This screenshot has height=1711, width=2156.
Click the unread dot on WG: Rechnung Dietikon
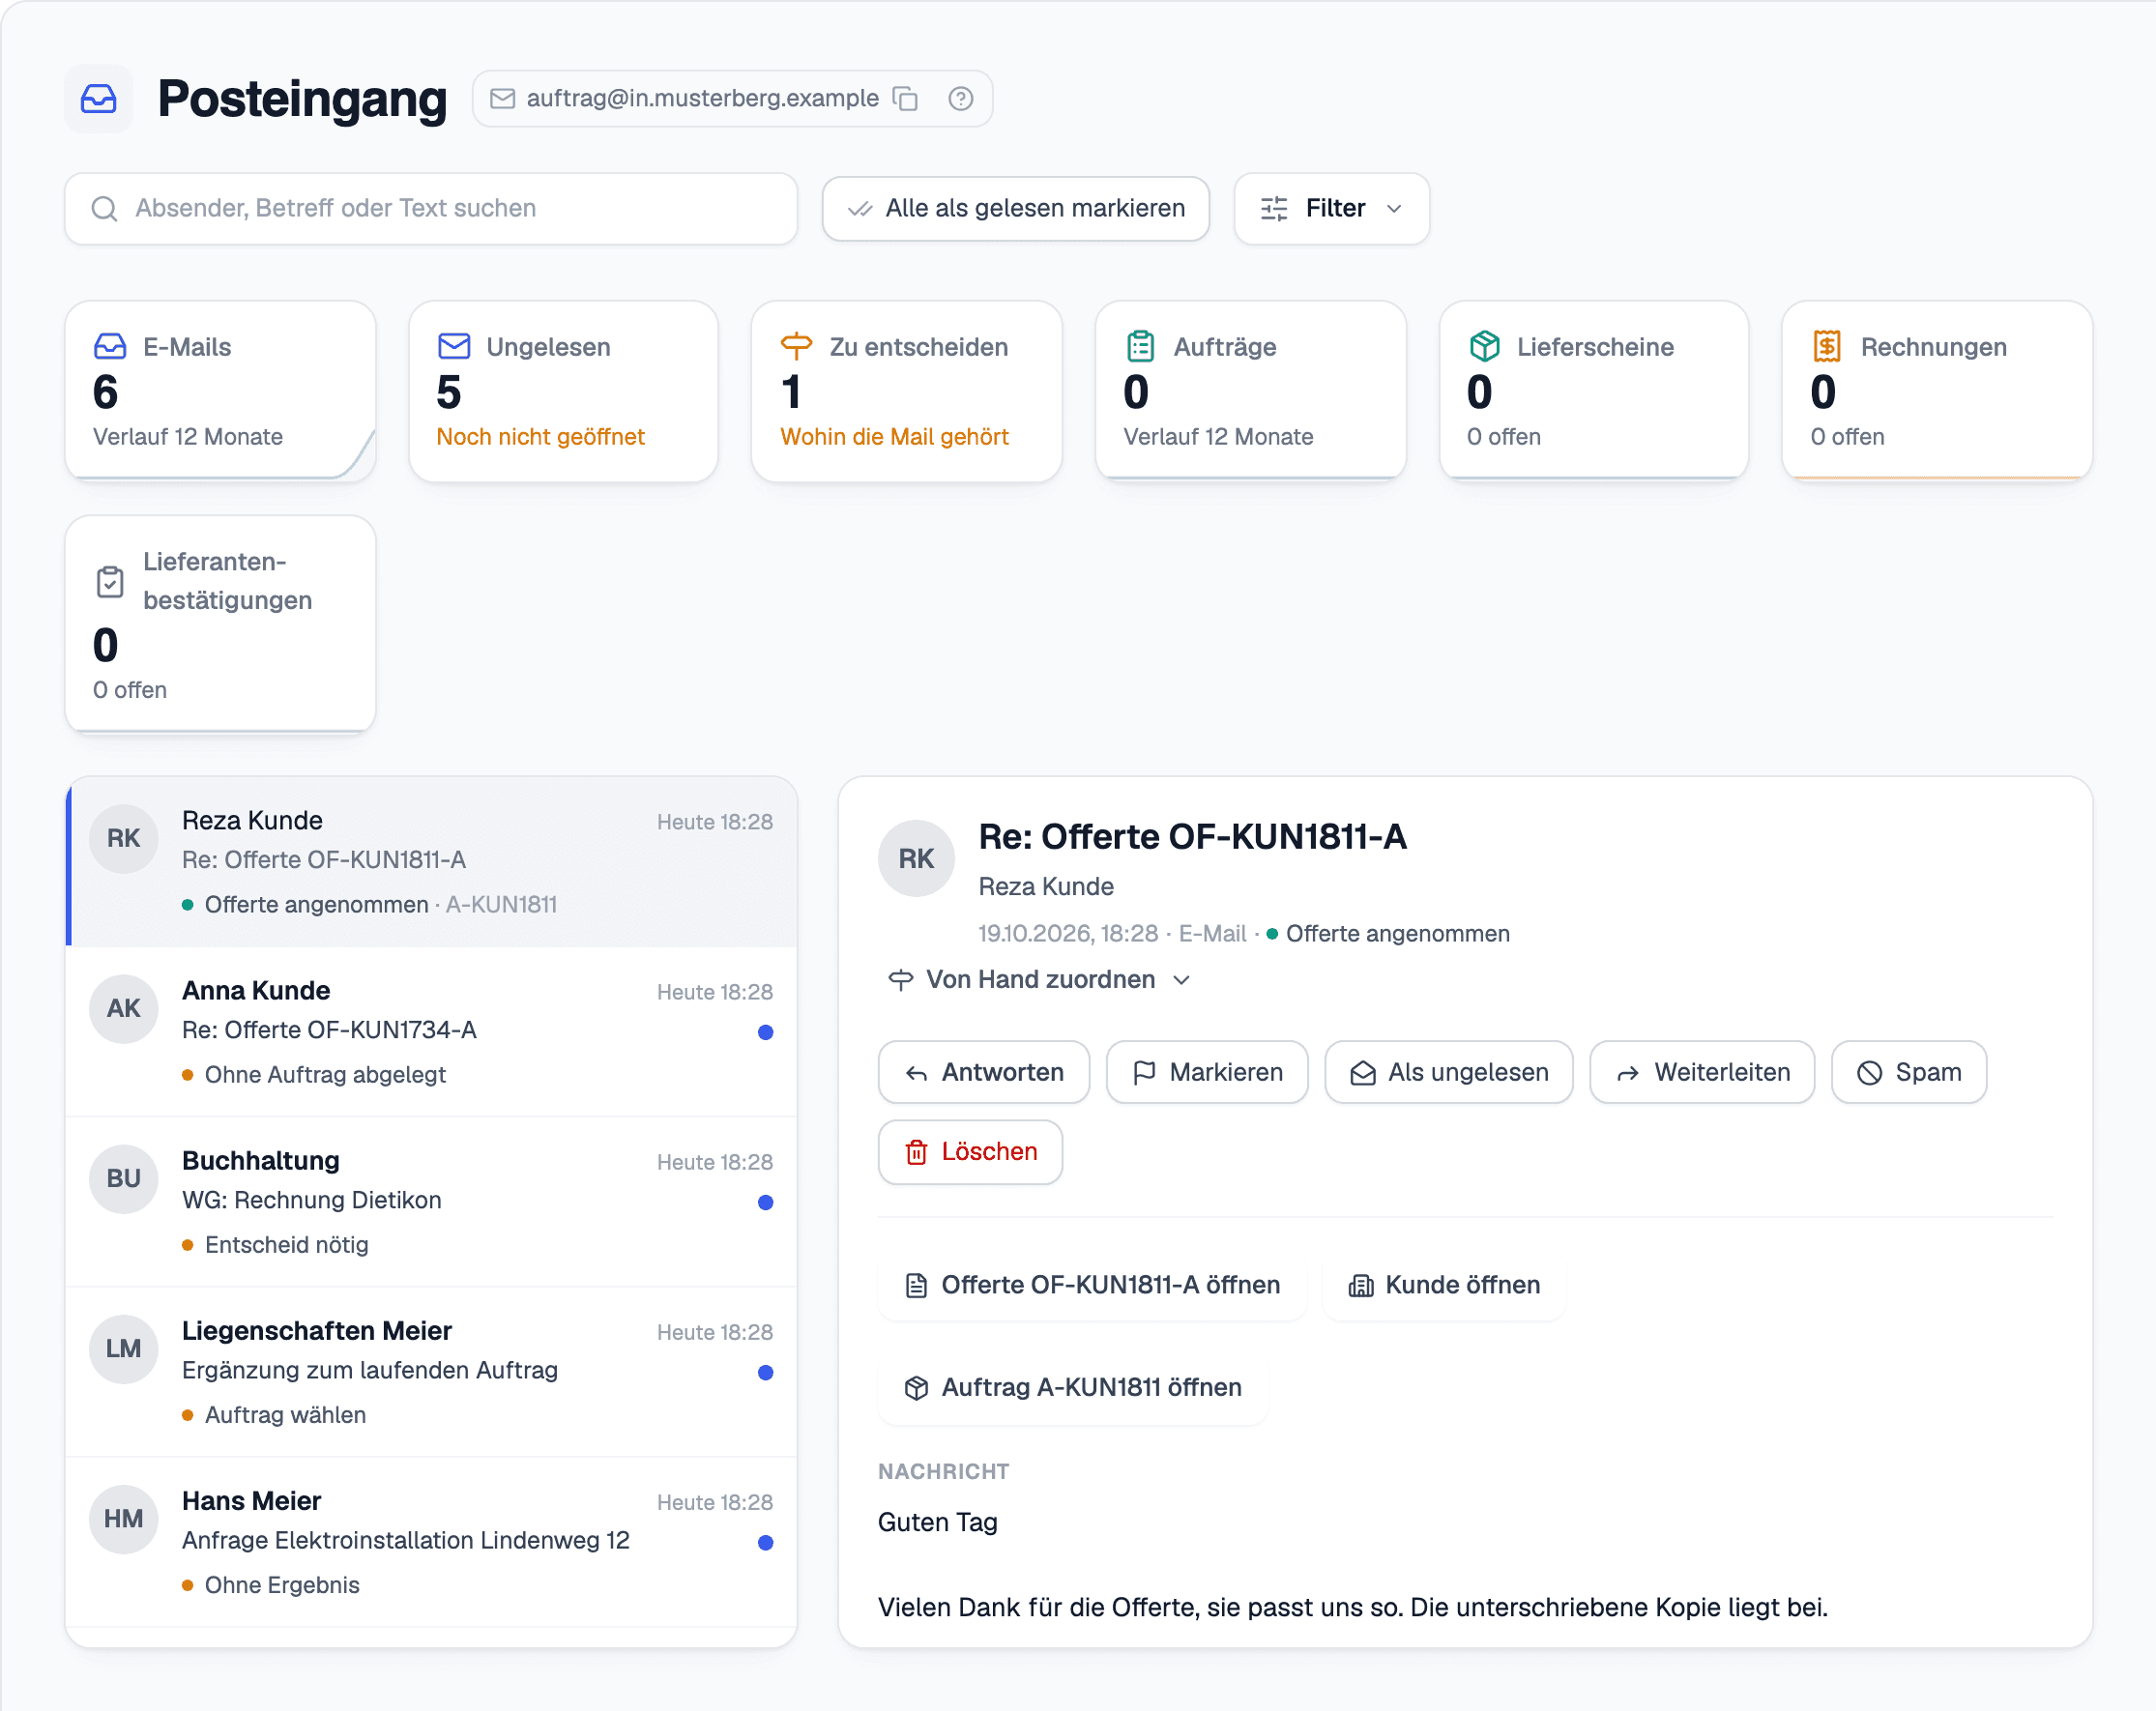click(x=765, y=1202)
